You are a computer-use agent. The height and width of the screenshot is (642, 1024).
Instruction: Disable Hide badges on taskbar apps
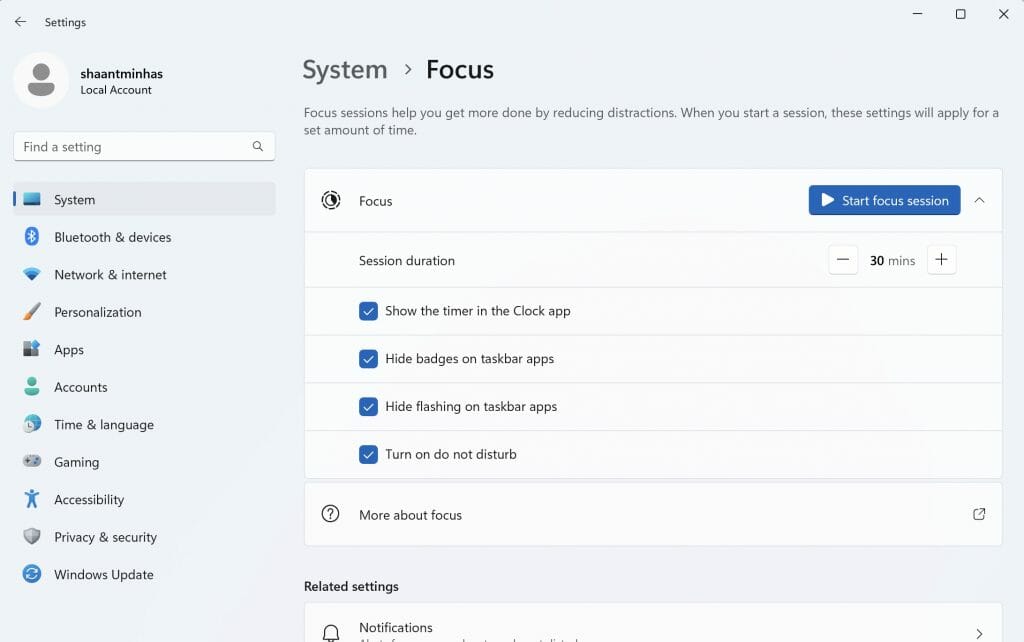369,359
